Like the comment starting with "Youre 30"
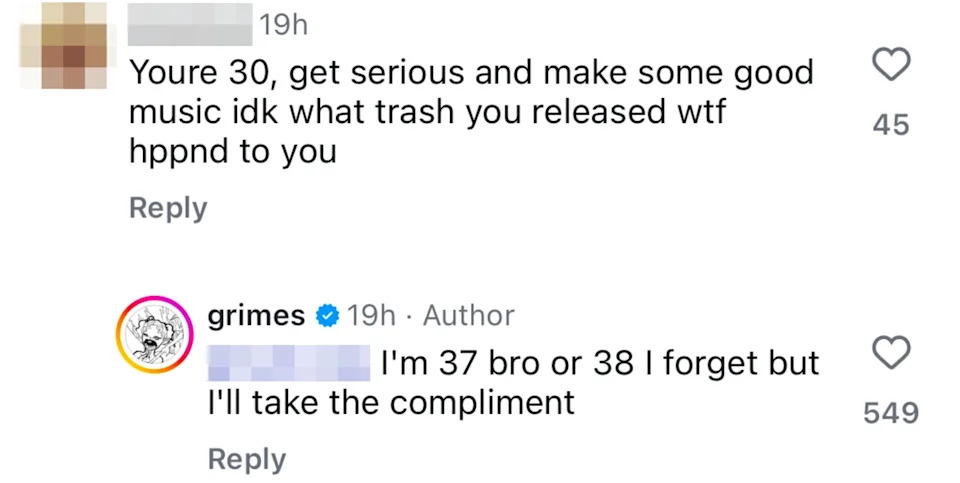960x483 pixels. [891, 66]
